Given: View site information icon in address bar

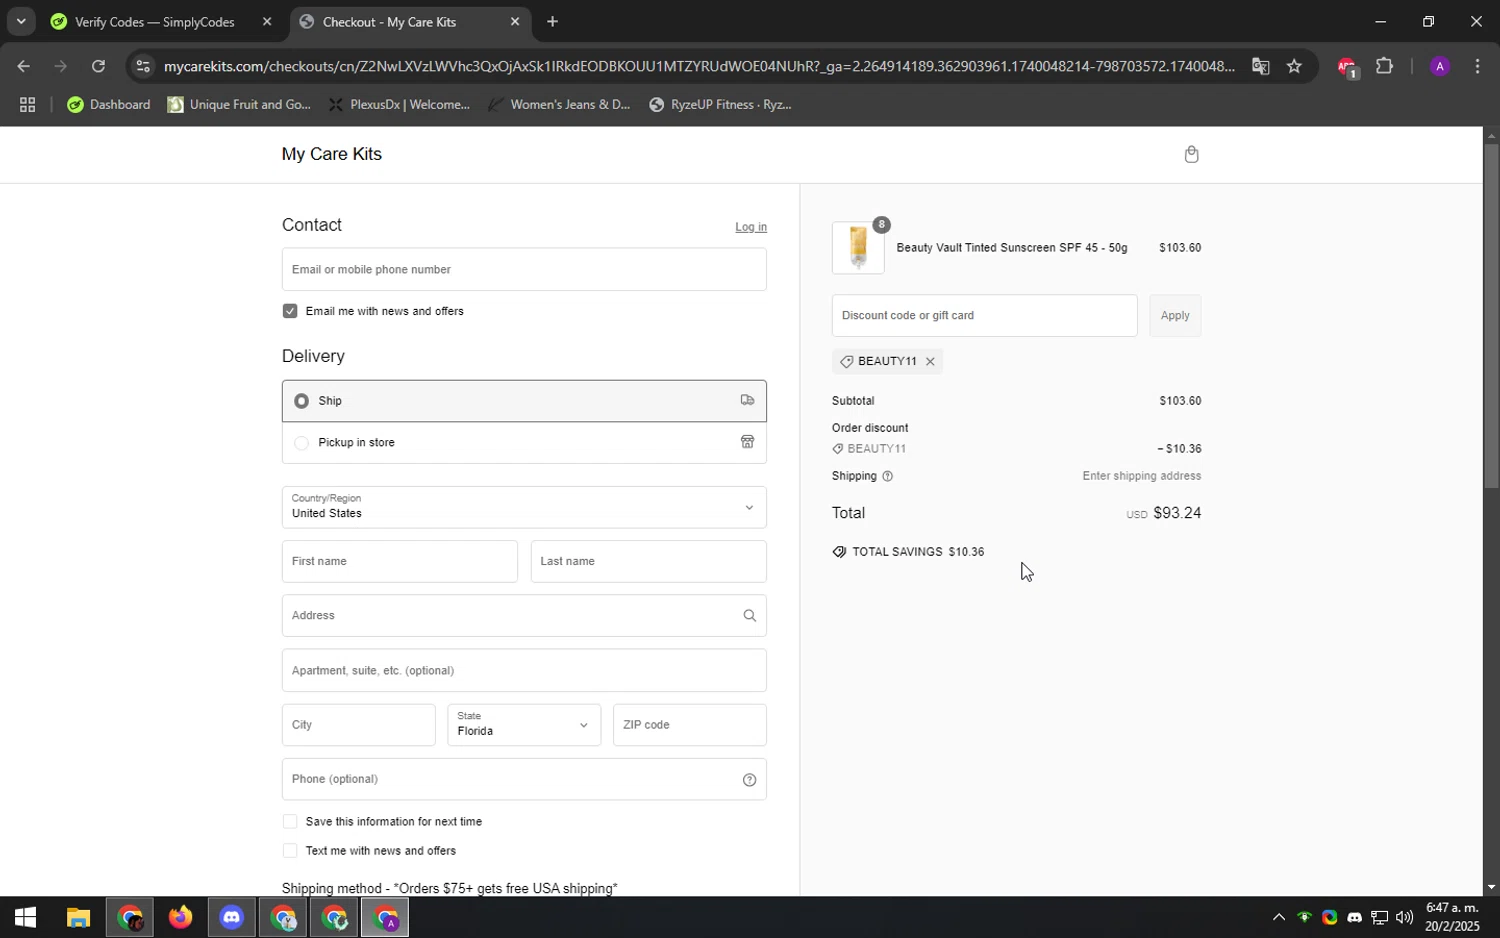Looking at the screenshot, I should (143, 67).
